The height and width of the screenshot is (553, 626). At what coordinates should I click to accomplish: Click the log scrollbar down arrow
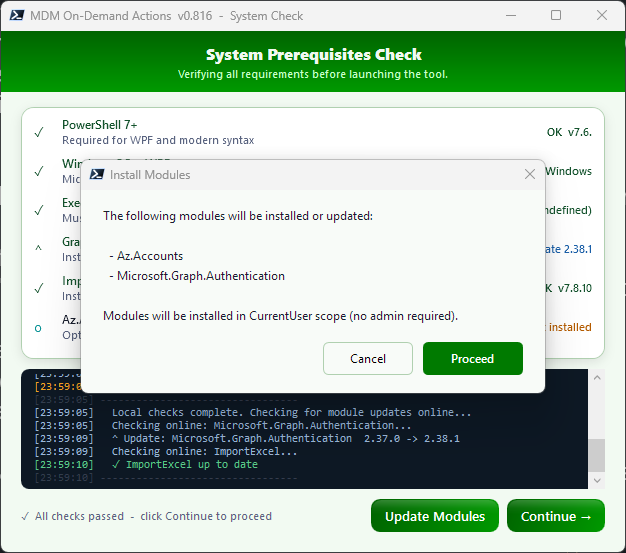click(597, 480)
